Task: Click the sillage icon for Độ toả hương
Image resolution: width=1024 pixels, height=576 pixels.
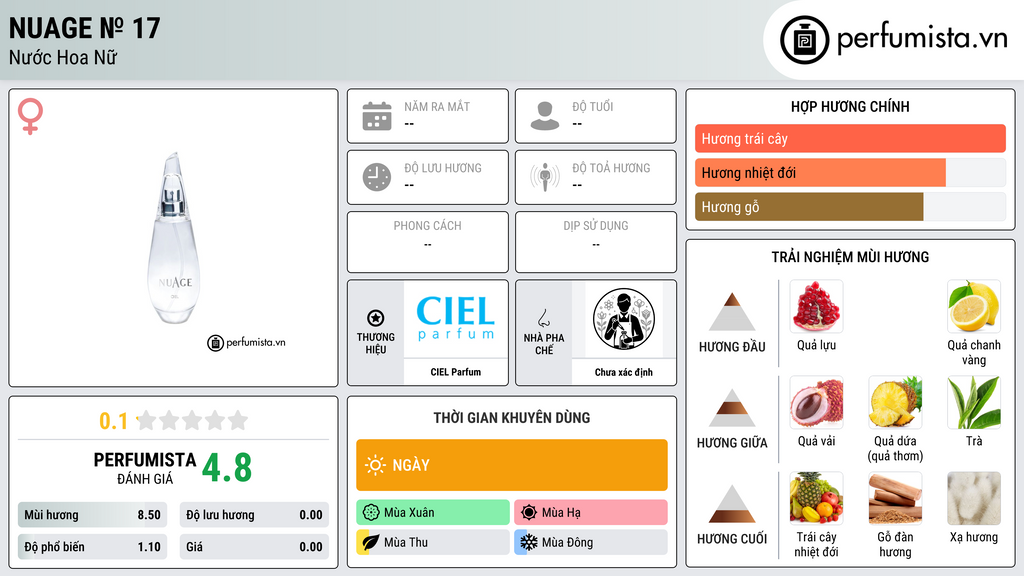Action: point(545,177)
